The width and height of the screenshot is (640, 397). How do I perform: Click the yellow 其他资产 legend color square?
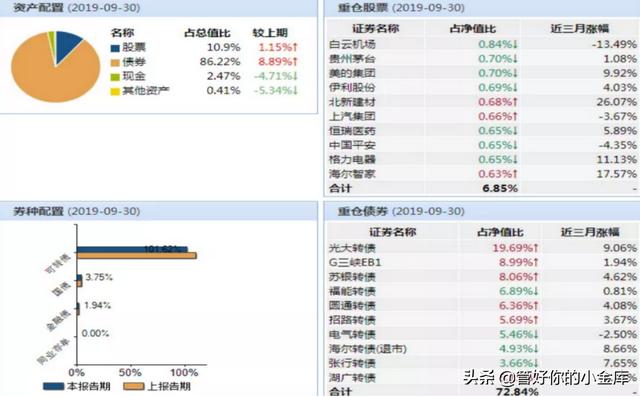[115, 91]
